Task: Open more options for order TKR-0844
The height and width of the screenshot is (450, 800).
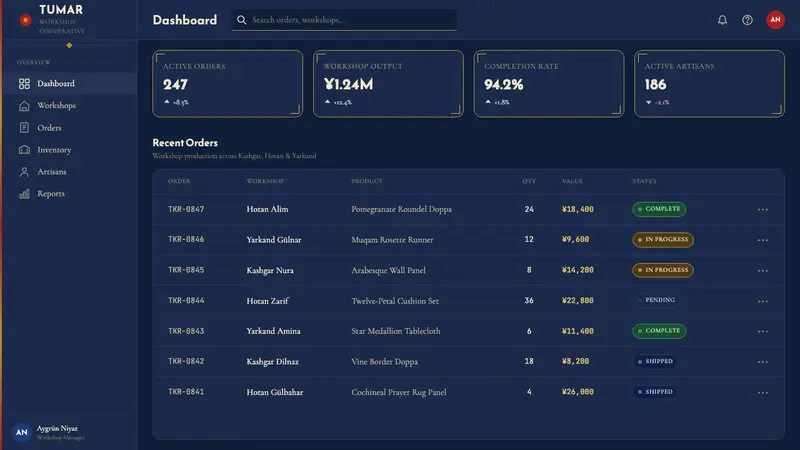Action: [762, 301]
